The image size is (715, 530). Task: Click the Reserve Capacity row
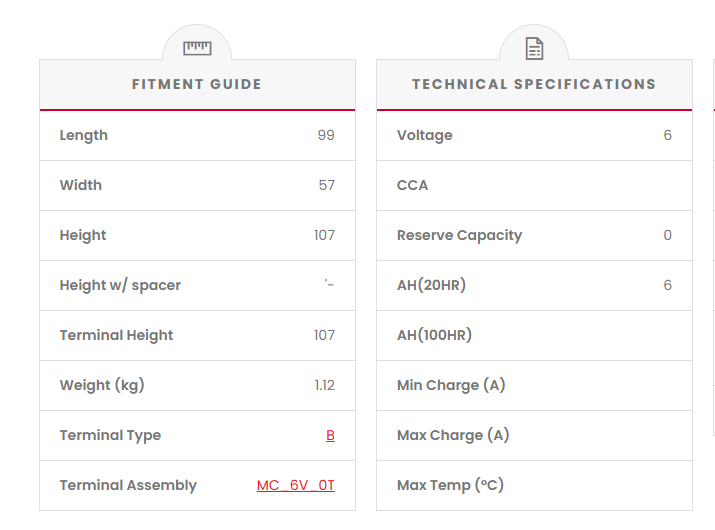pos(534,235)
